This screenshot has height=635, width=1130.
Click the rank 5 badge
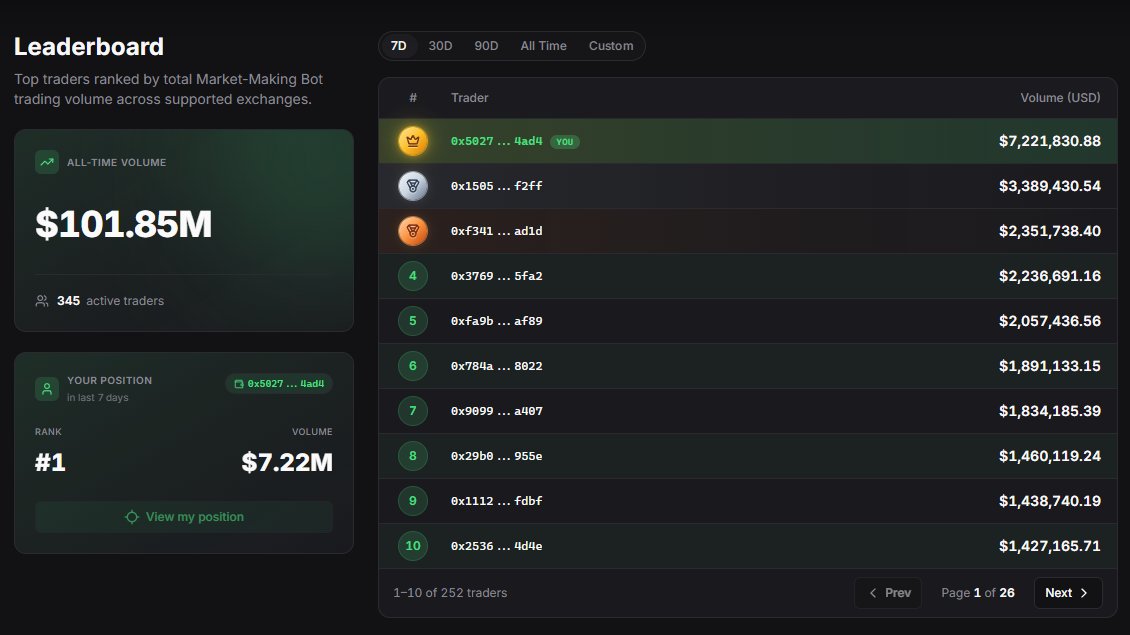coord(413,321)
